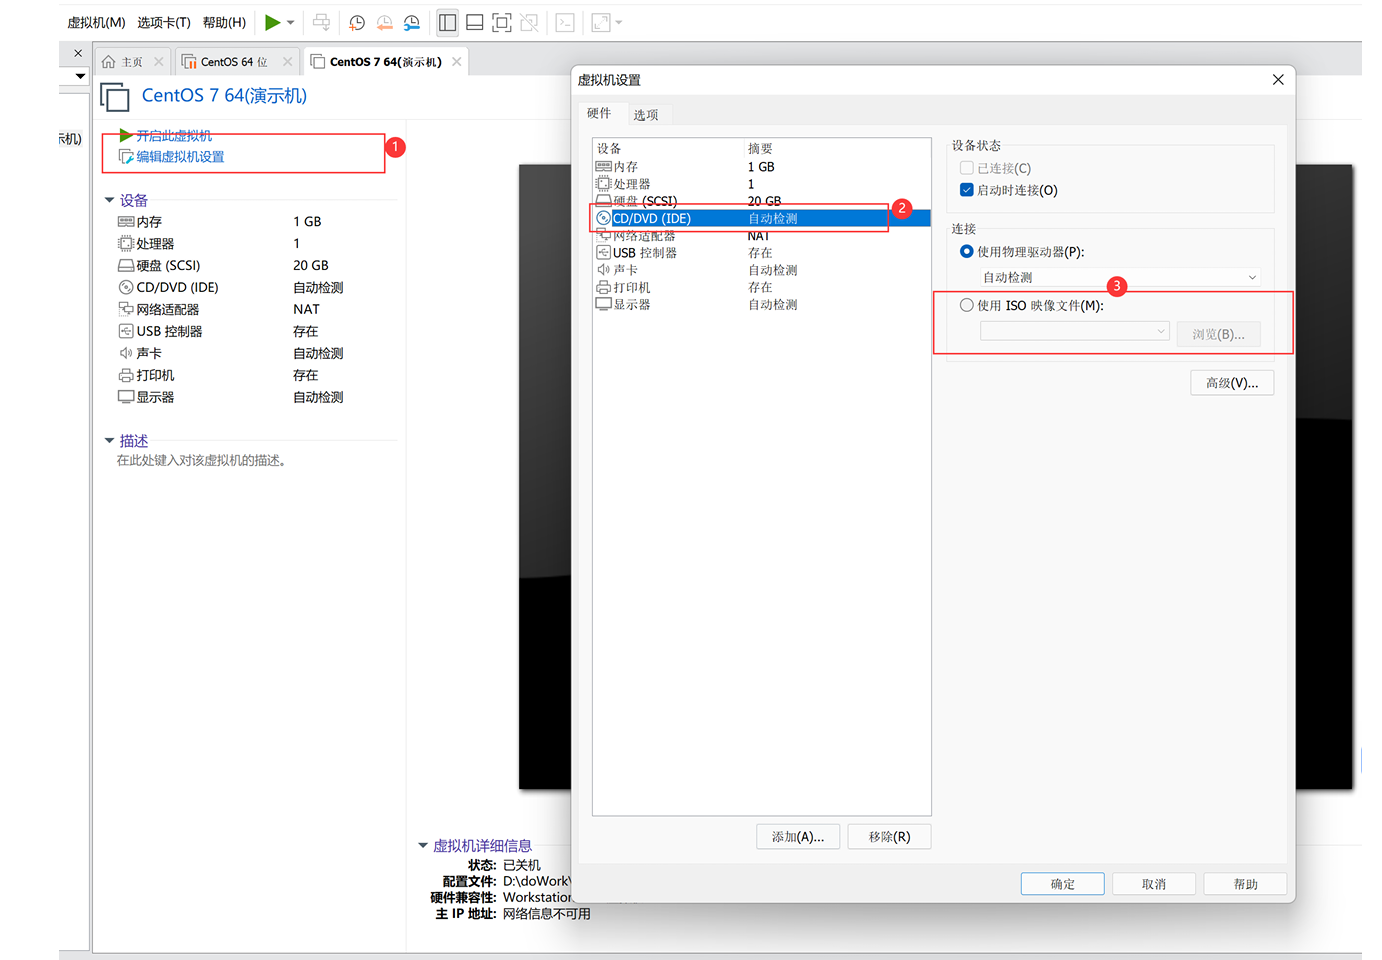The height and width of the screenshot is (960, 1382).
Task: Toggle the library sidebar view icon
Action: pos(447,22)
